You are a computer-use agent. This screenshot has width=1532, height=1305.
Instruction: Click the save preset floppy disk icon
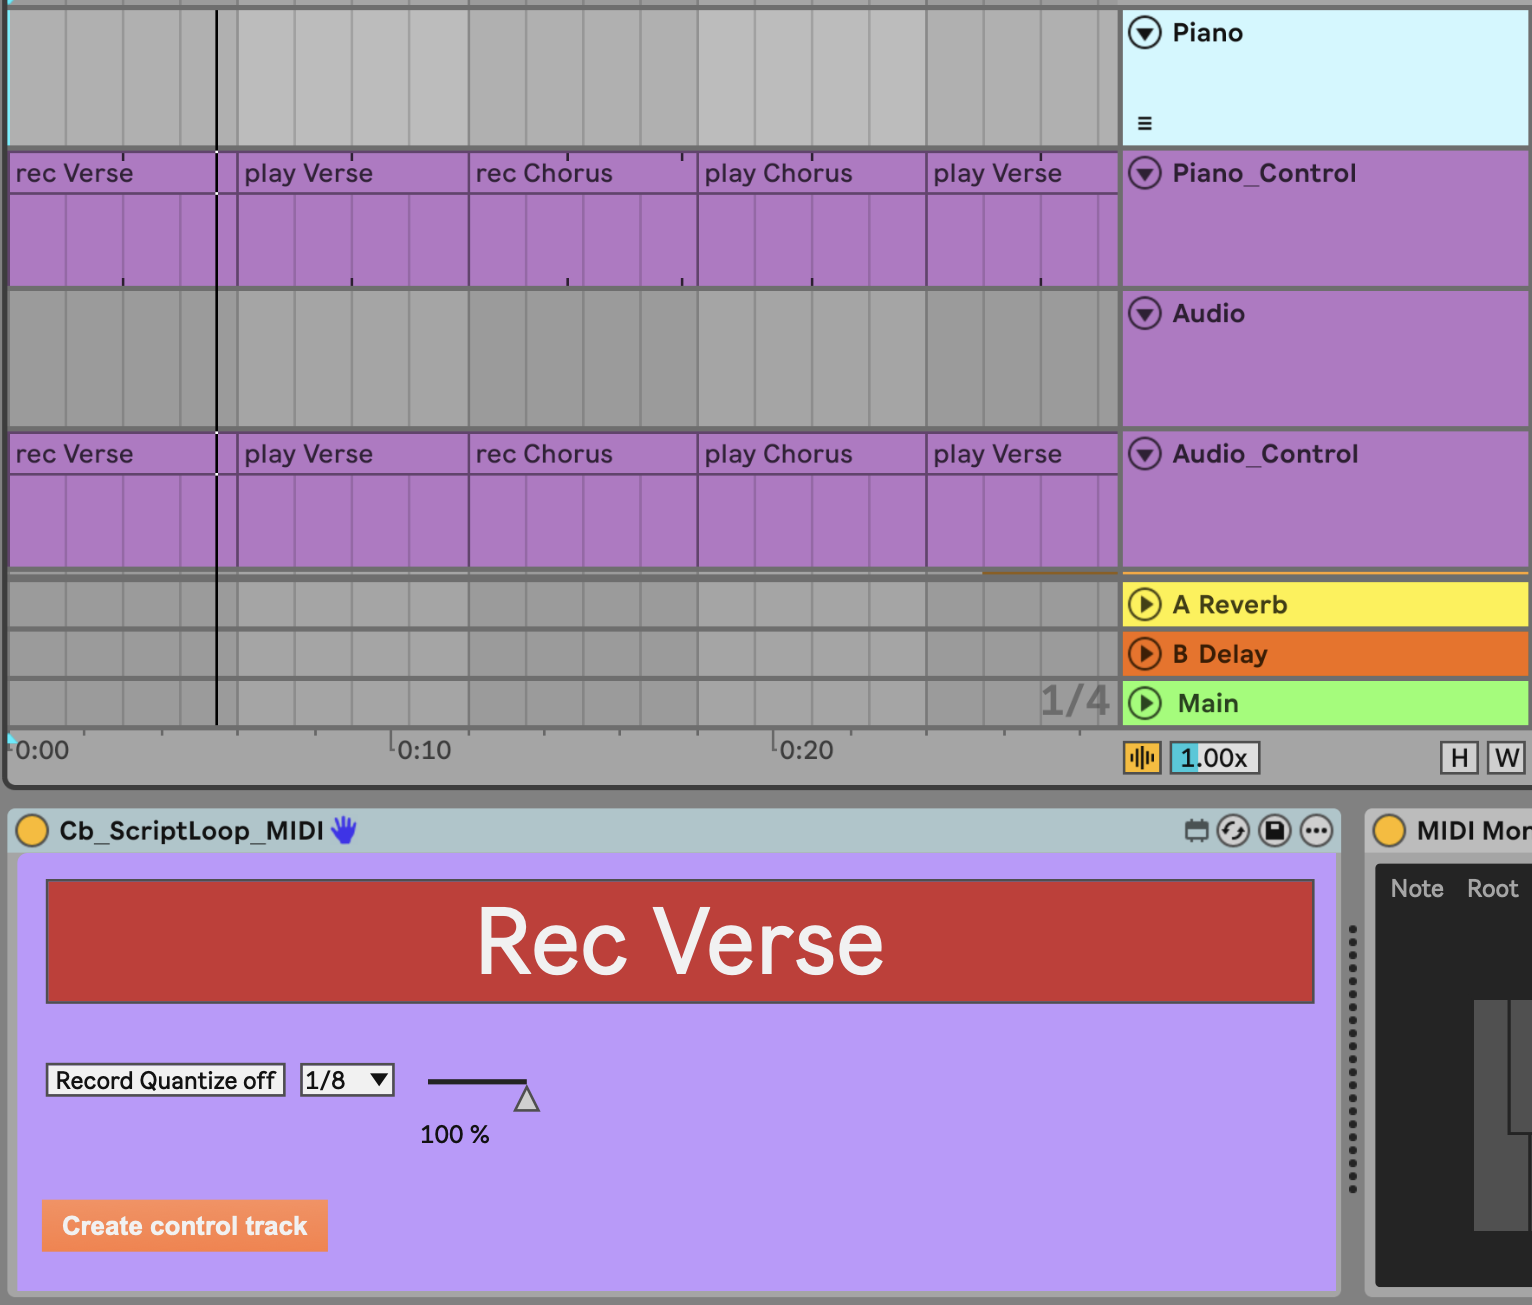pyautogui.click(x=1275, y=831)
